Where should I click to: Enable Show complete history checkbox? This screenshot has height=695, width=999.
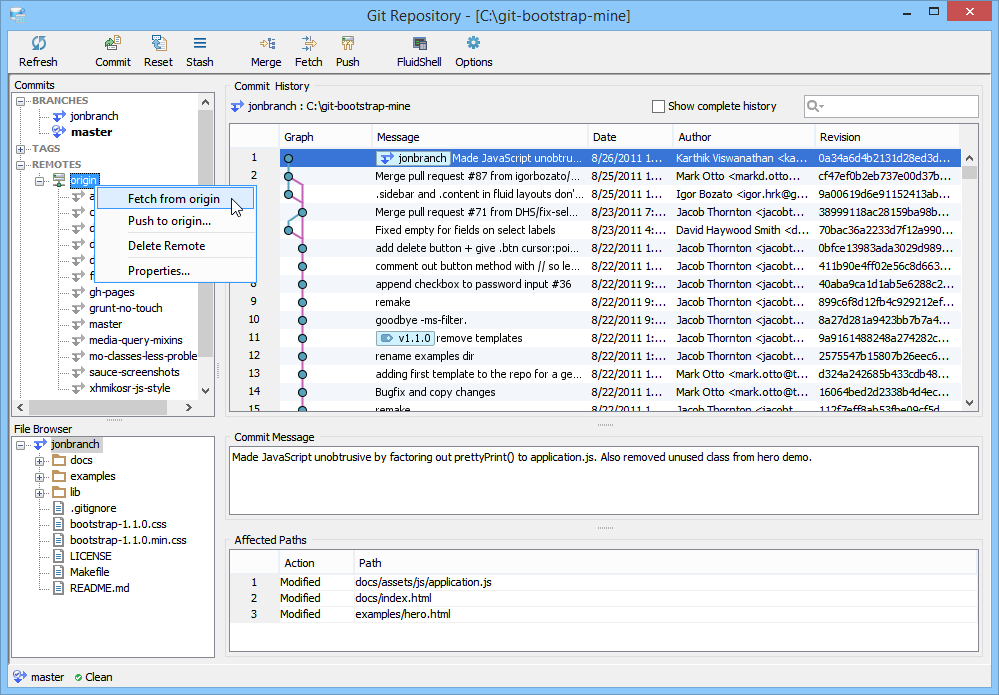(658, 106)
